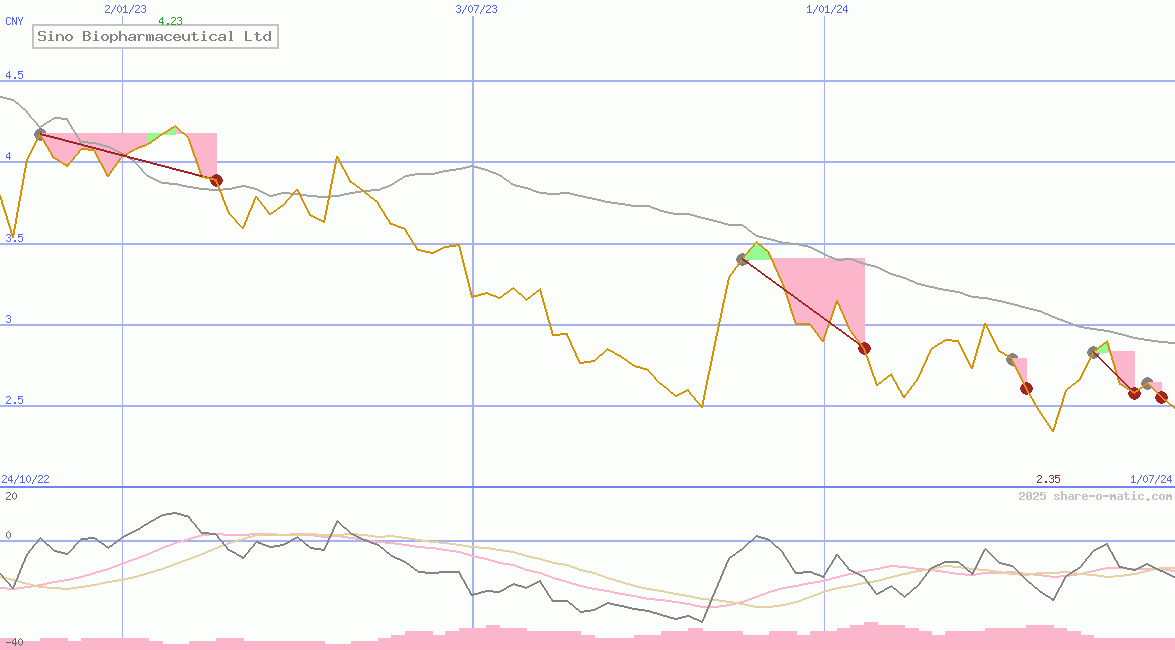Click the rightmost red exit marker

[1161, 397]
